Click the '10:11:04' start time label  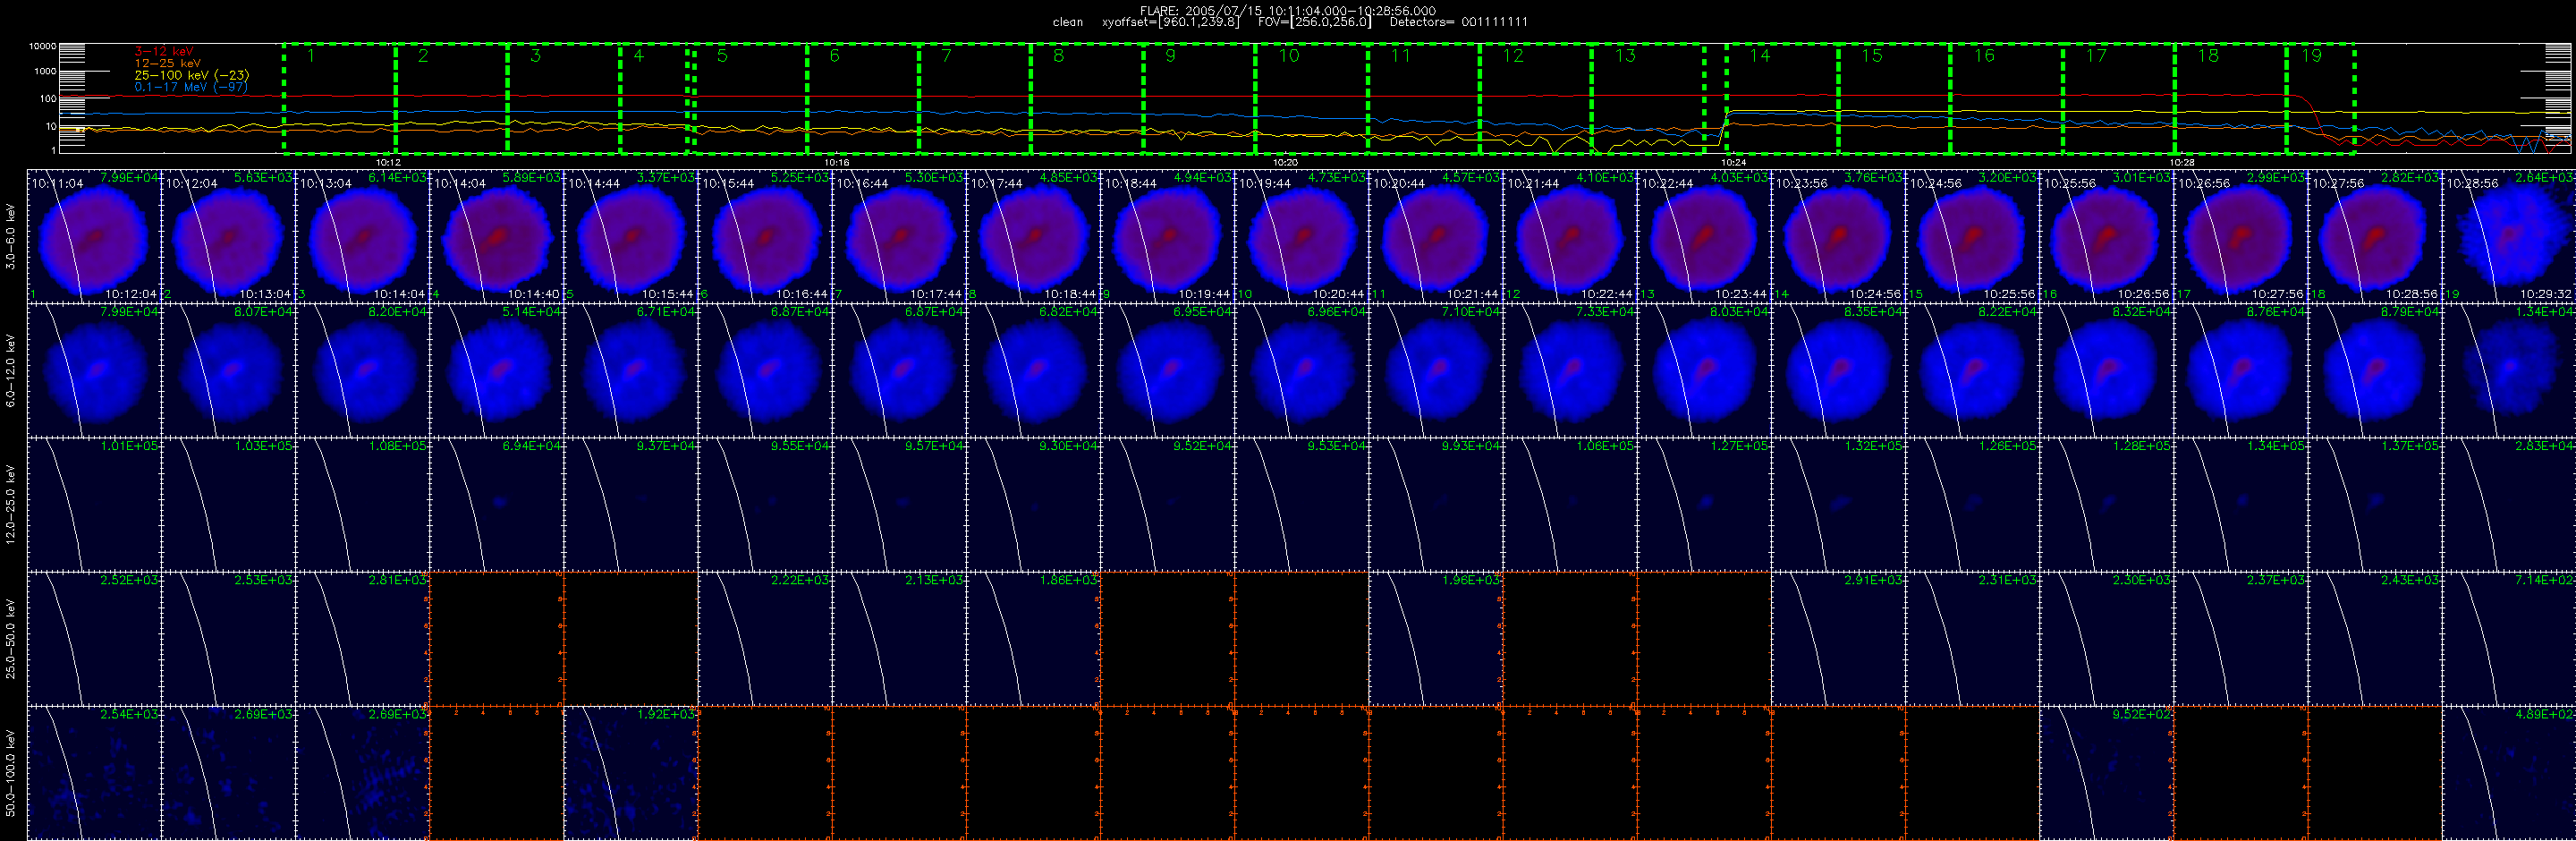pyautogui.click(x=59, y=183)
